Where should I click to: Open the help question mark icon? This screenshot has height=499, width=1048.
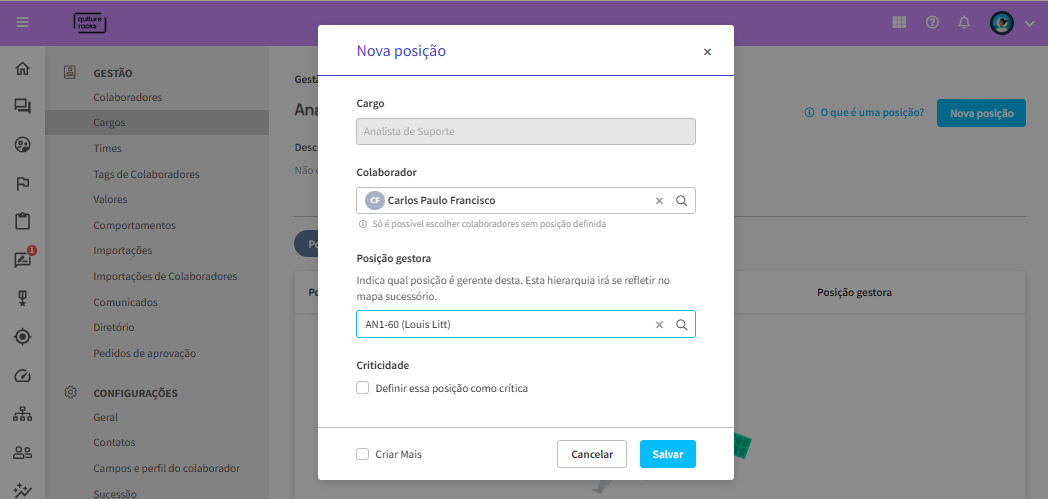pos(932,23)
